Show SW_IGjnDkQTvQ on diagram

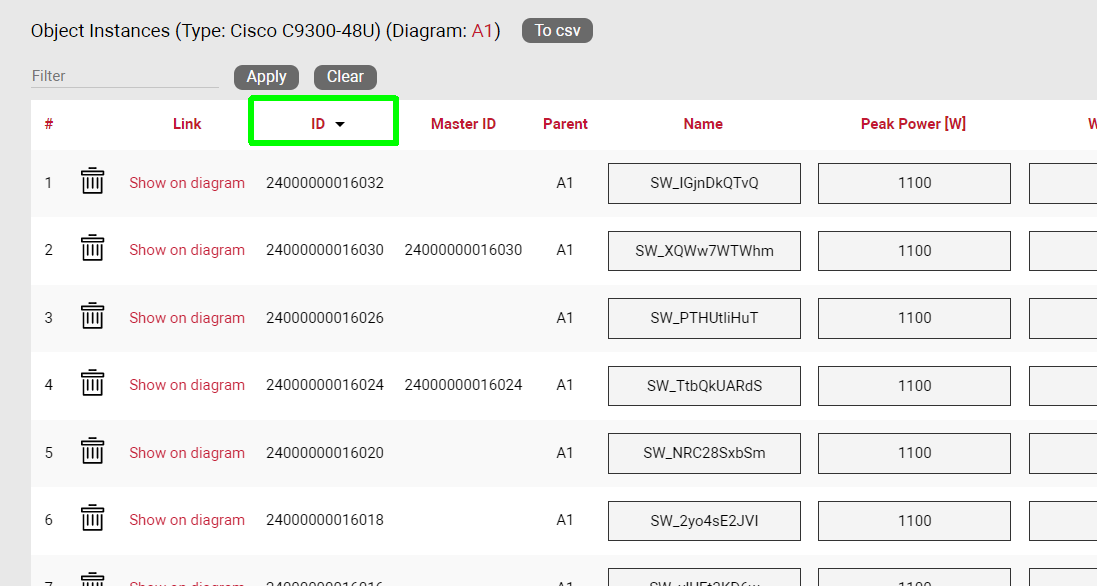point(187,183)
